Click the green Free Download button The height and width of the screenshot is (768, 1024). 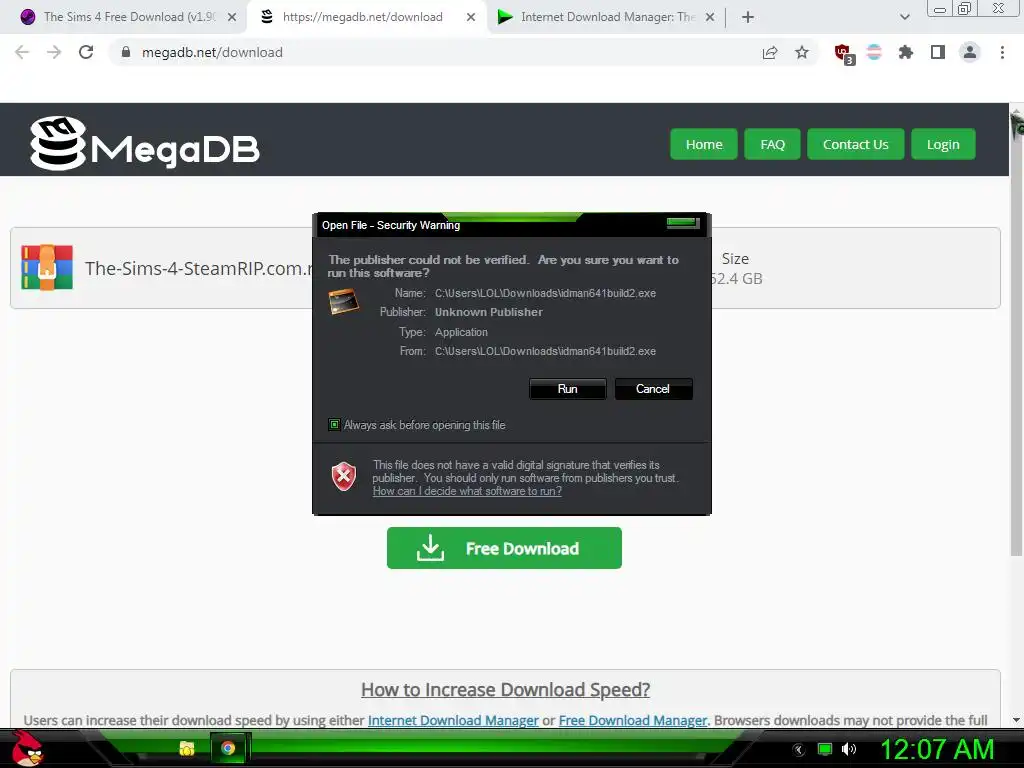[x=504, y=548]
